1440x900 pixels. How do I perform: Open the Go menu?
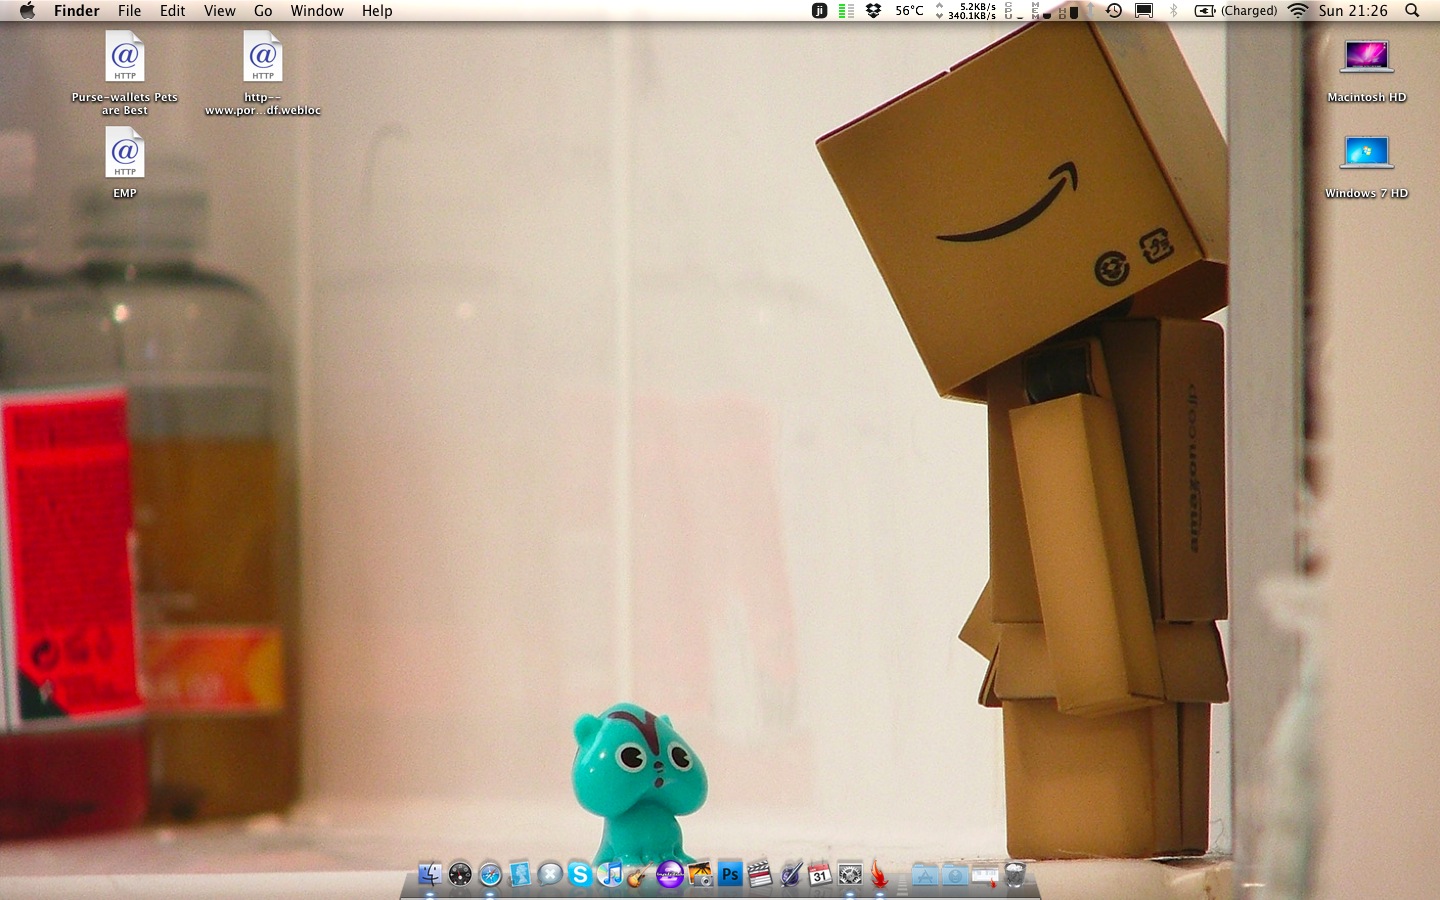(263, 10)
